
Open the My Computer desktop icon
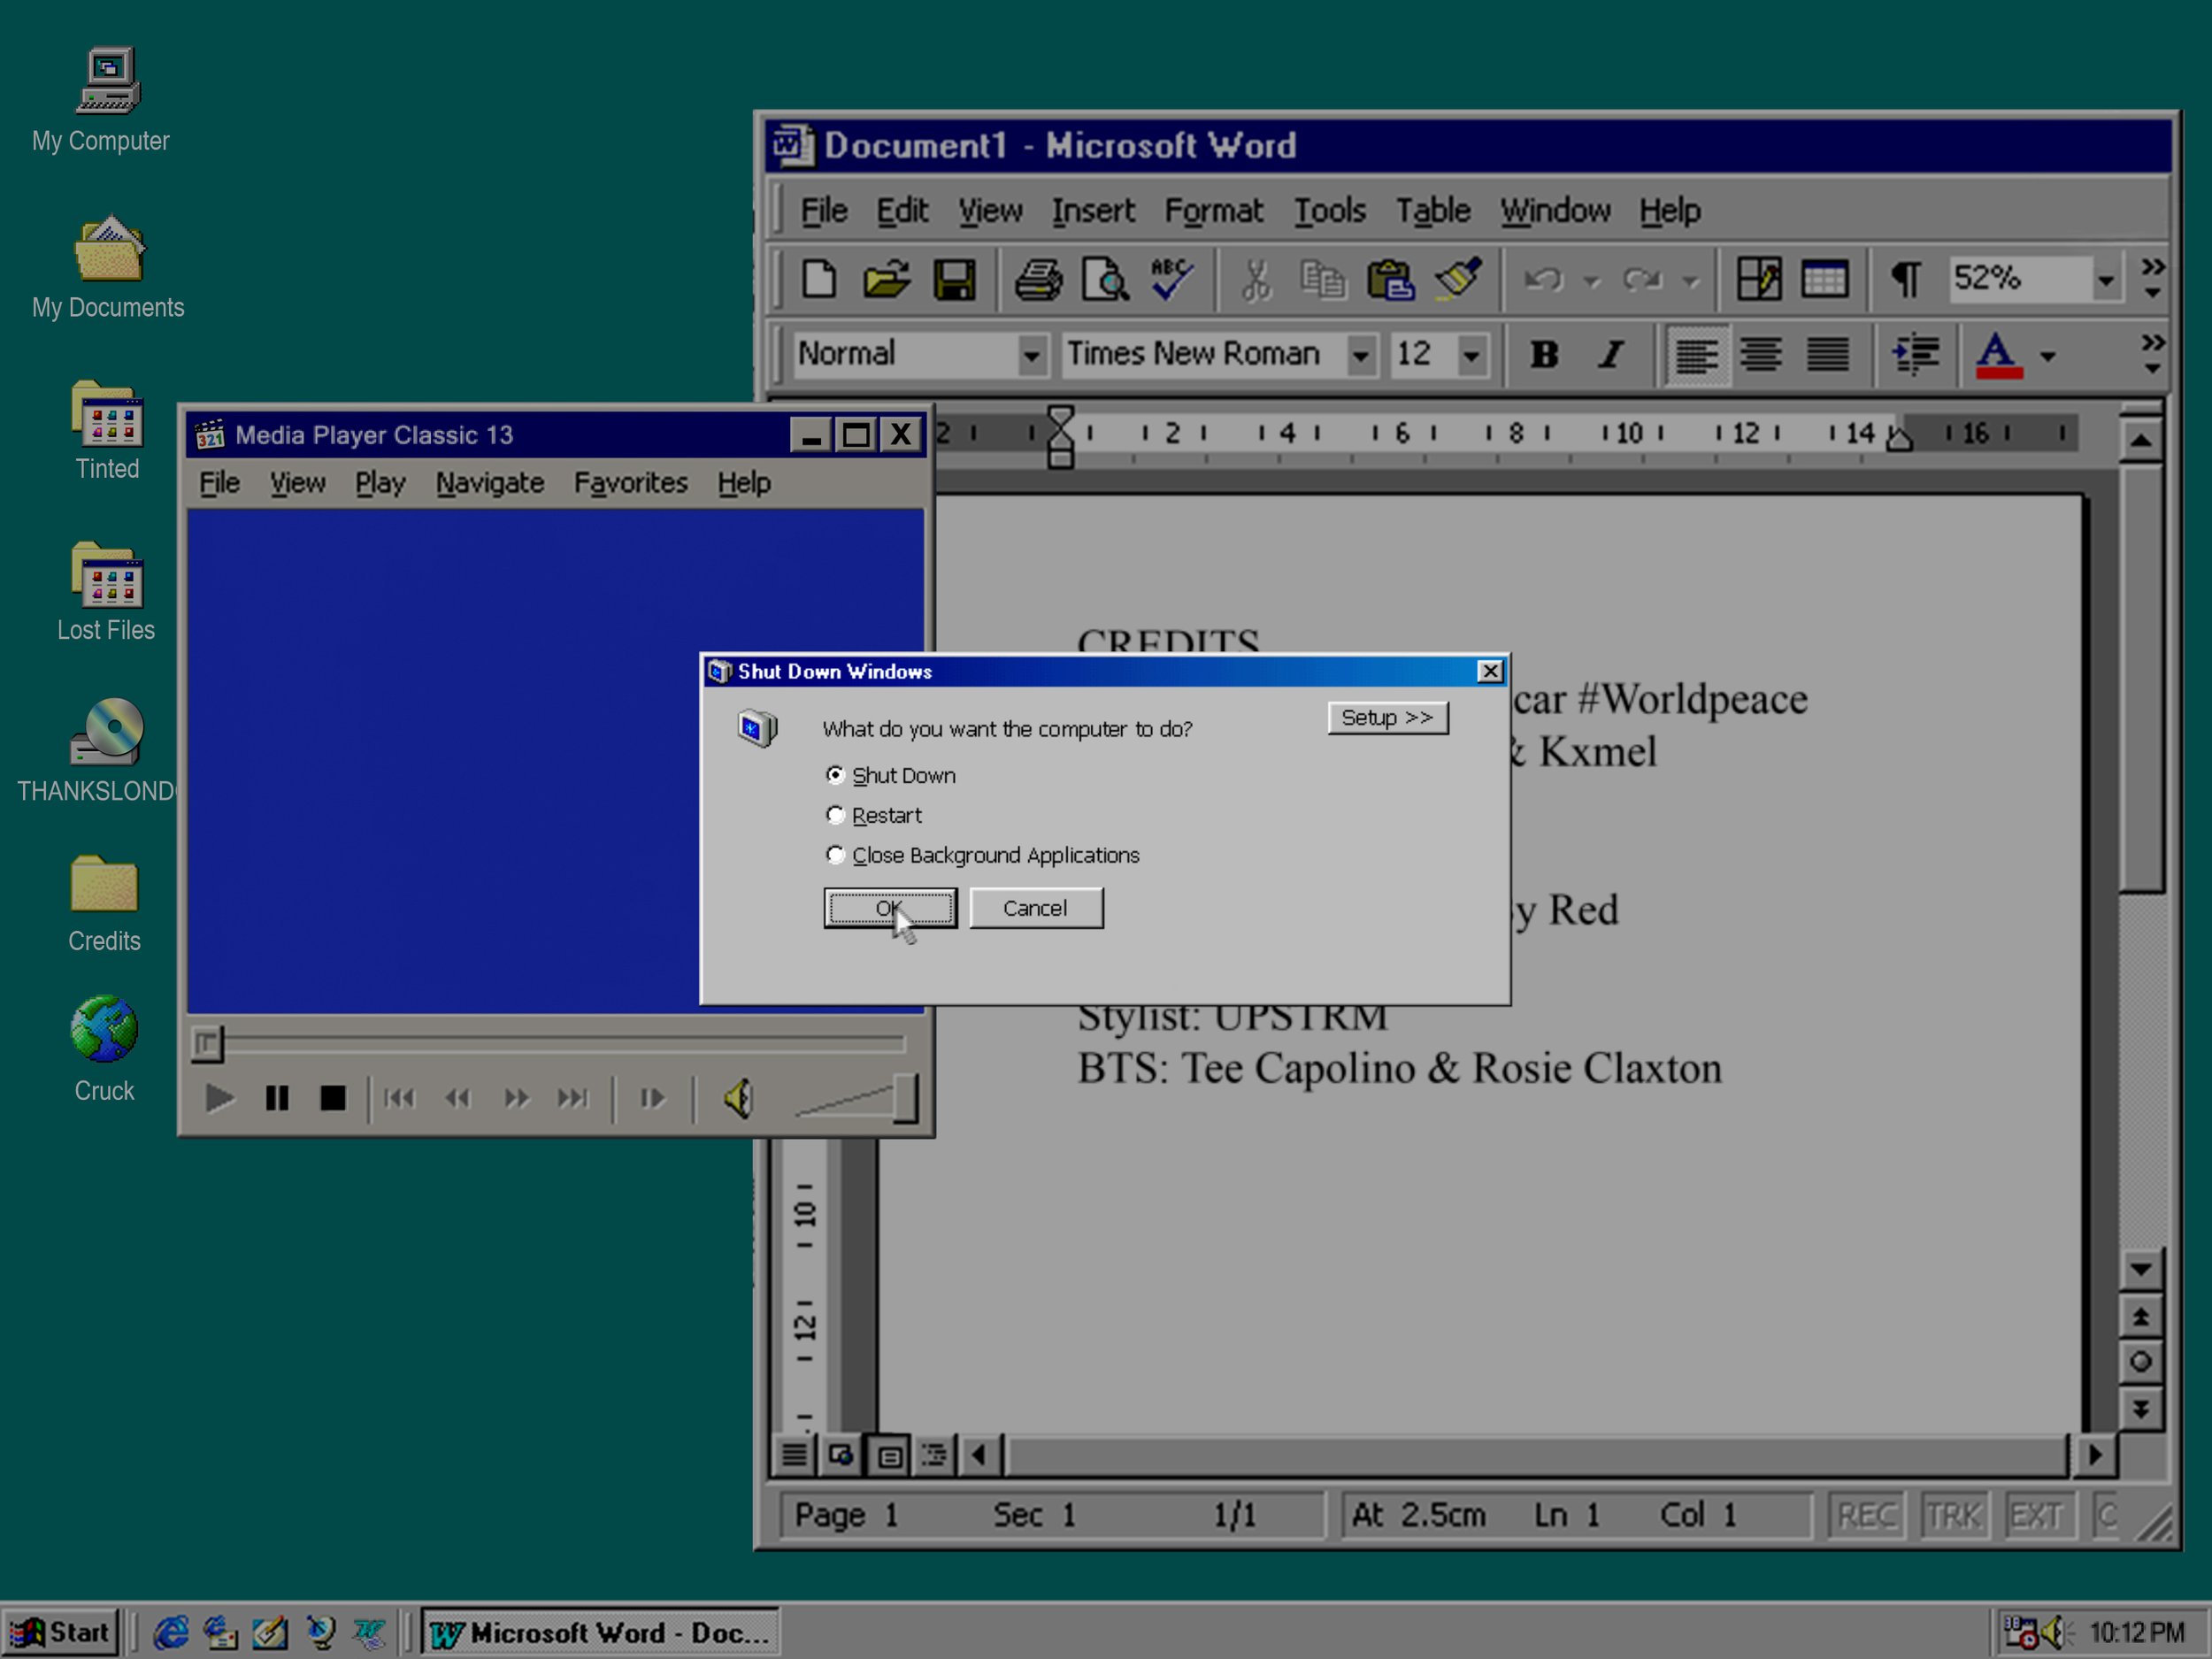coord(101,100)
